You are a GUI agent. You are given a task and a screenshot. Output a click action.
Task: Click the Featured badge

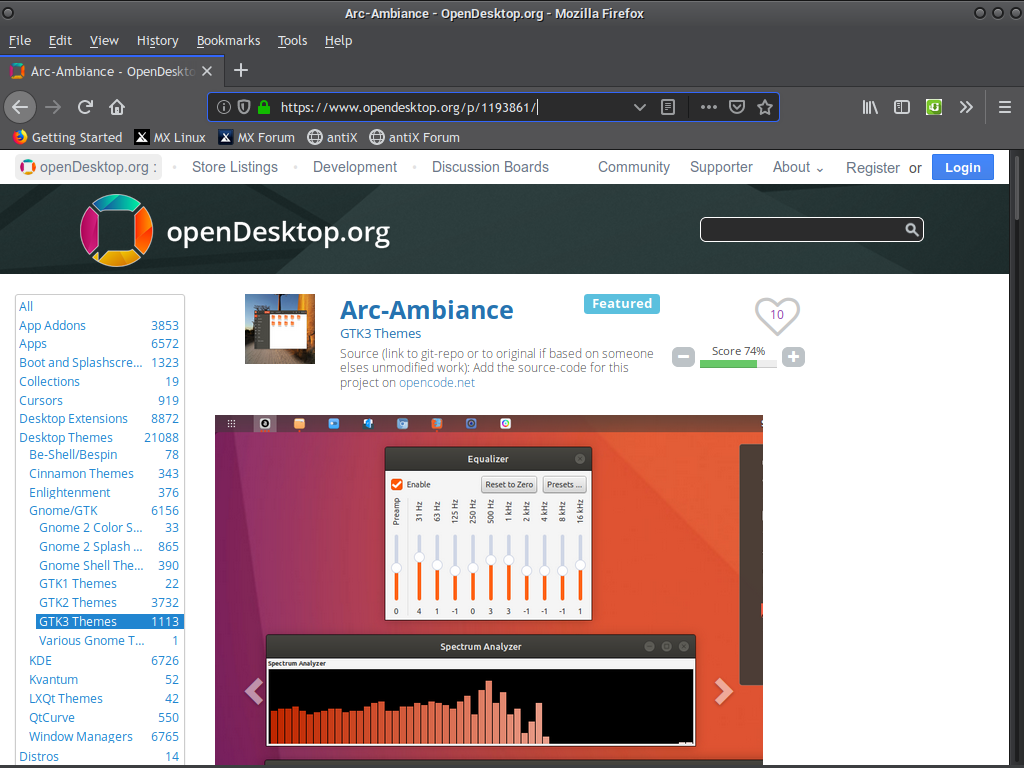pyautogui.click(x=622, y=304)
